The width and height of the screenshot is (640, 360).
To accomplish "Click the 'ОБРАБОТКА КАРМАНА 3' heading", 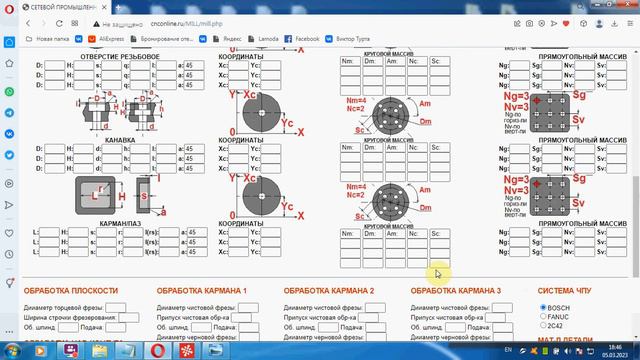I will [x=456, y=291].
